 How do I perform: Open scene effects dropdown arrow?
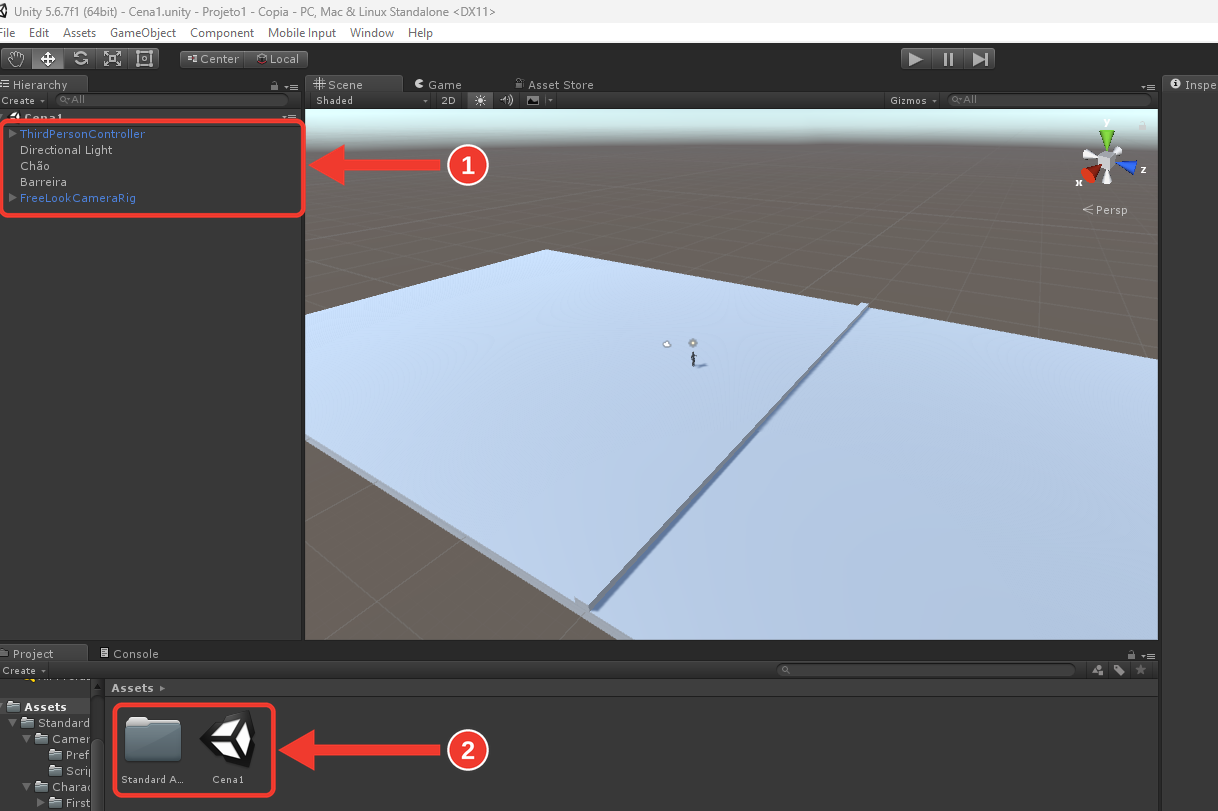click(551, 100)
